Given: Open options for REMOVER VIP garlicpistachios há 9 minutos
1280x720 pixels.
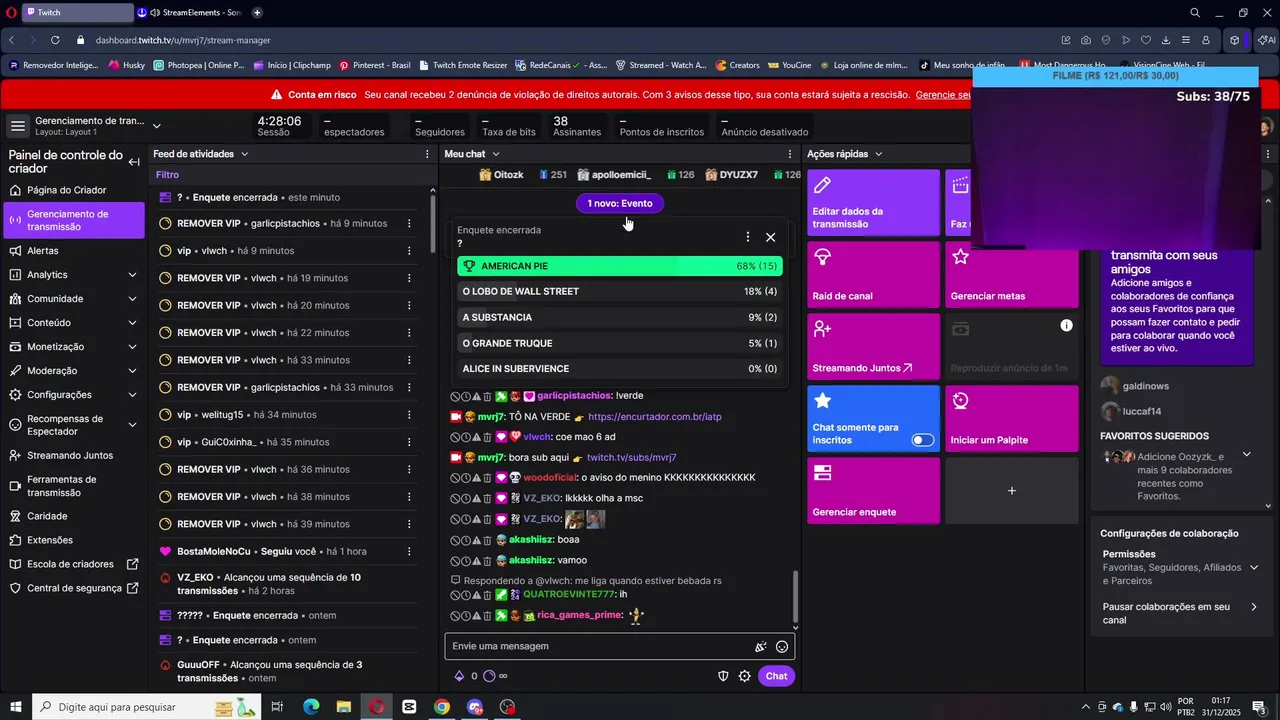Looking at the screenshot, I should (x=409, y=224).
